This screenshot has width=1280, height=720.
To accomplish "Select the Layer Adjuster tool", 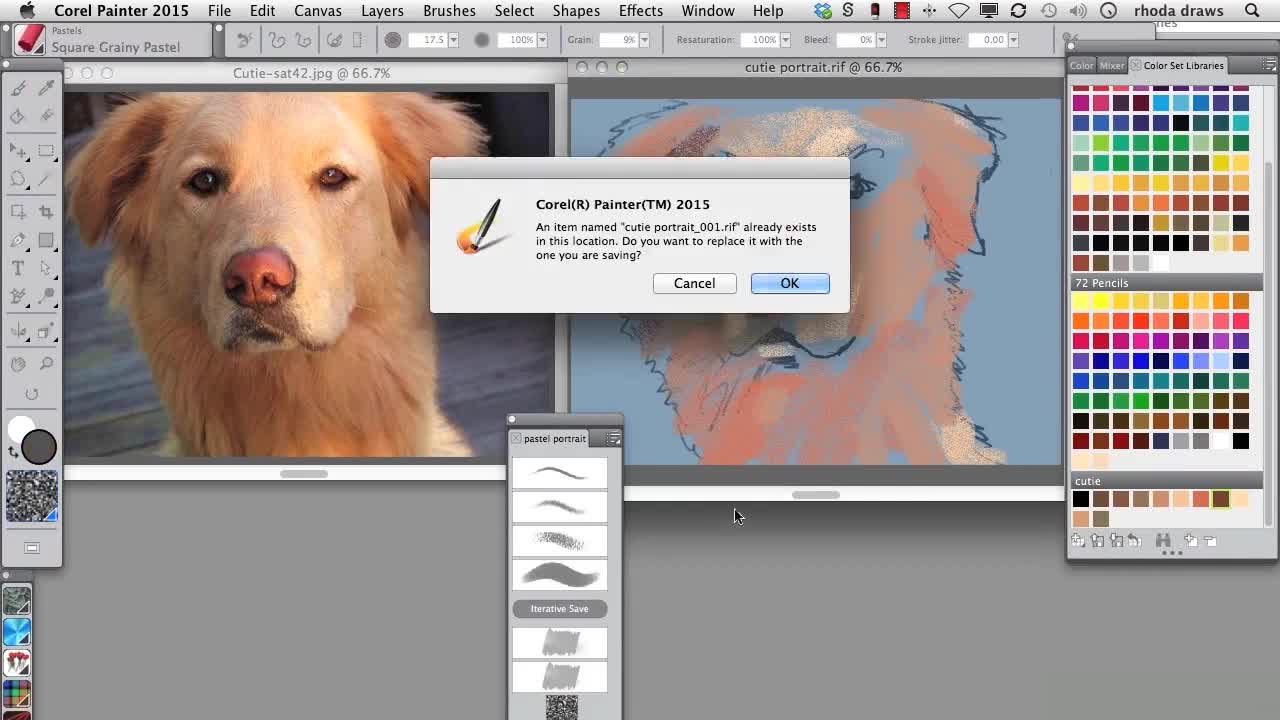I will click(x=18, y=151).
